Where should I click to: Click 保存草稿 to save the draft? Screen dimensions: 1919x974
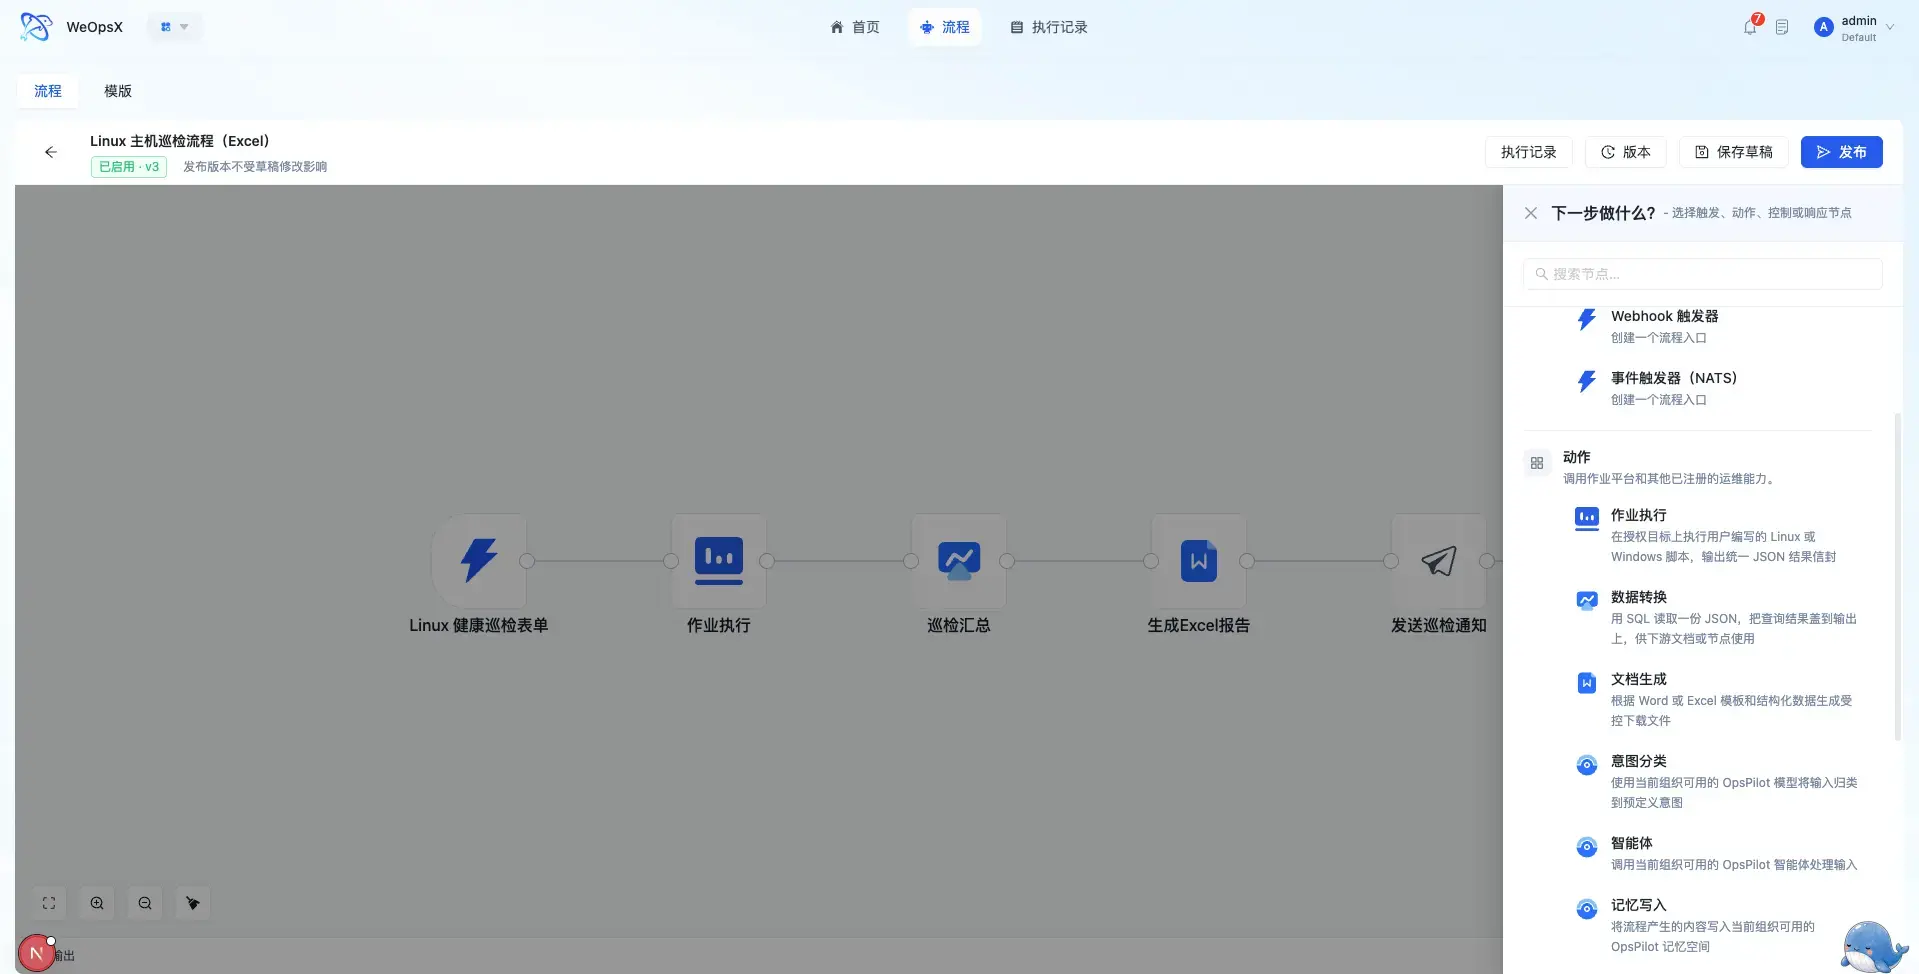pos(1734,152)
